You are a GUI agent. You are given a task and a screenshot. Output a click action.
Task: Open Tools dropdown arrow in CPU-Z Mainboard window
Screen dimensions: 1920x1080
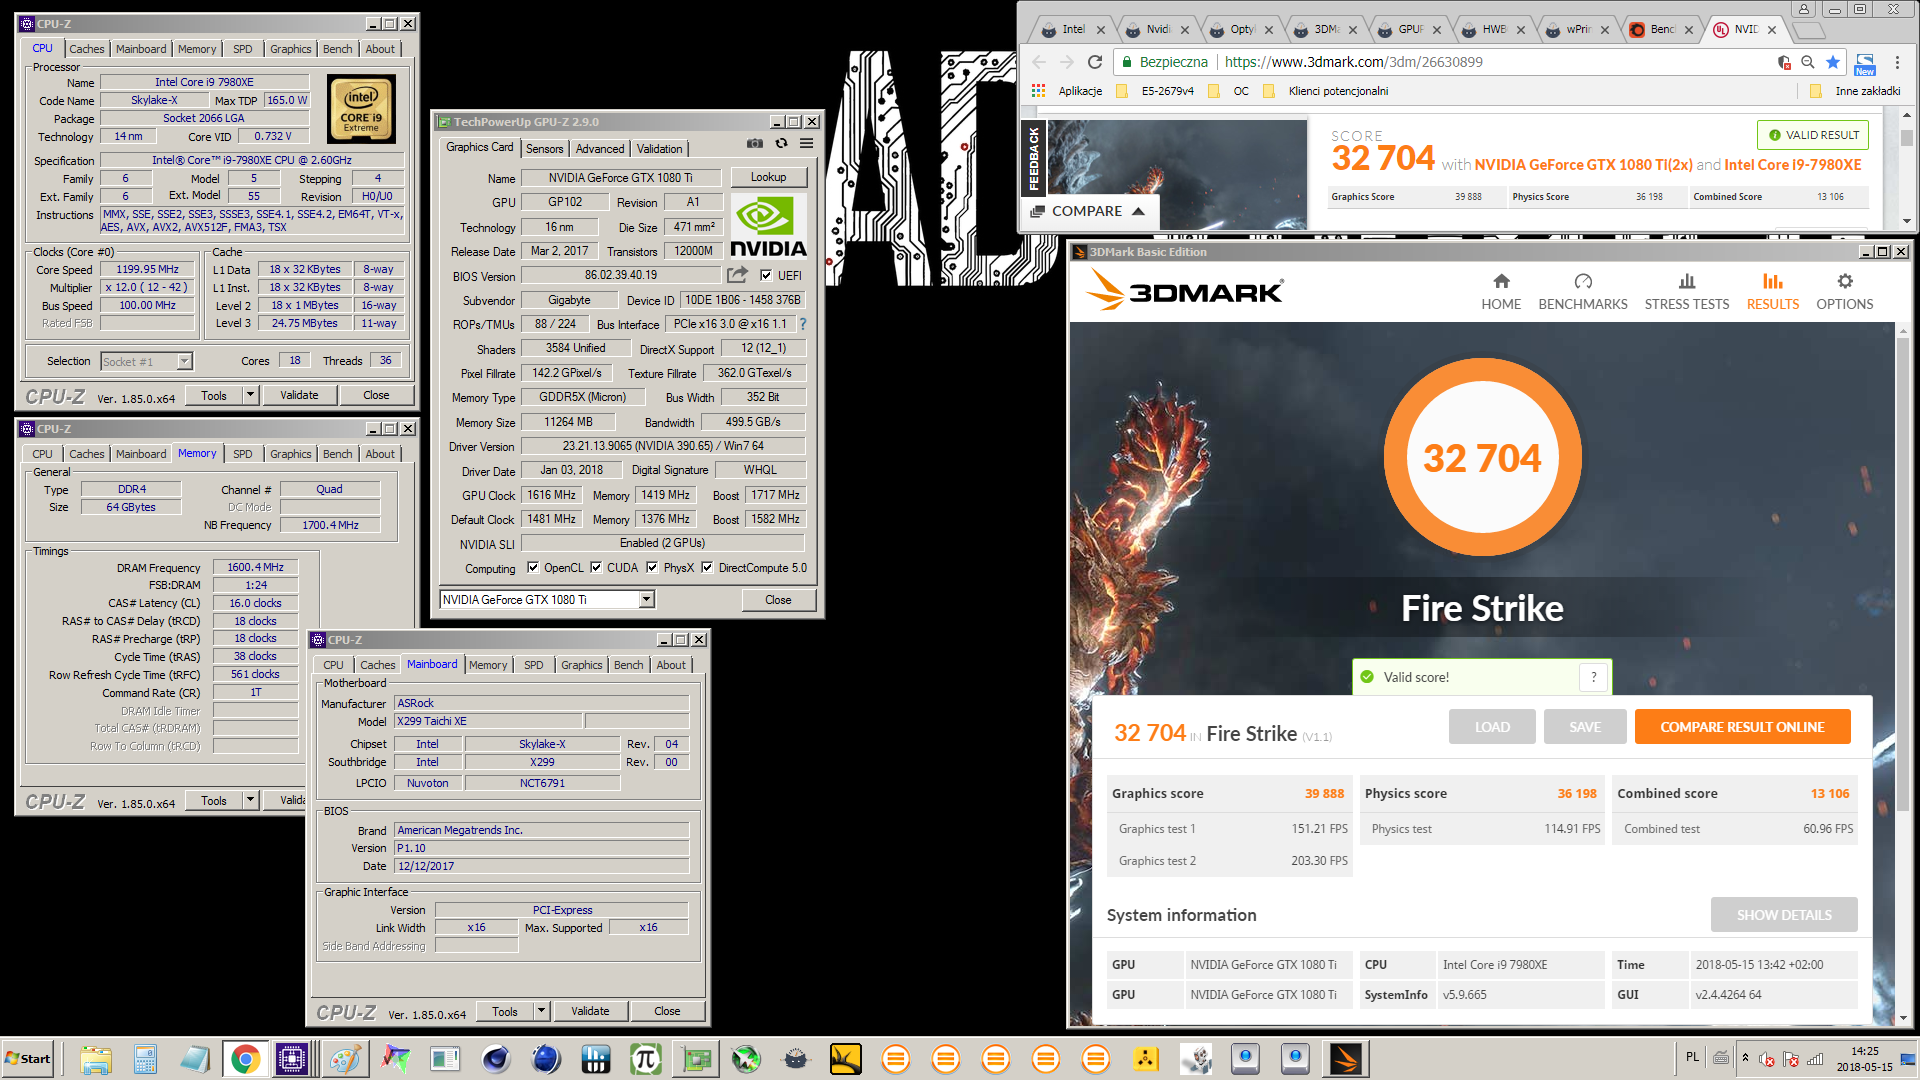(541, 1012)
